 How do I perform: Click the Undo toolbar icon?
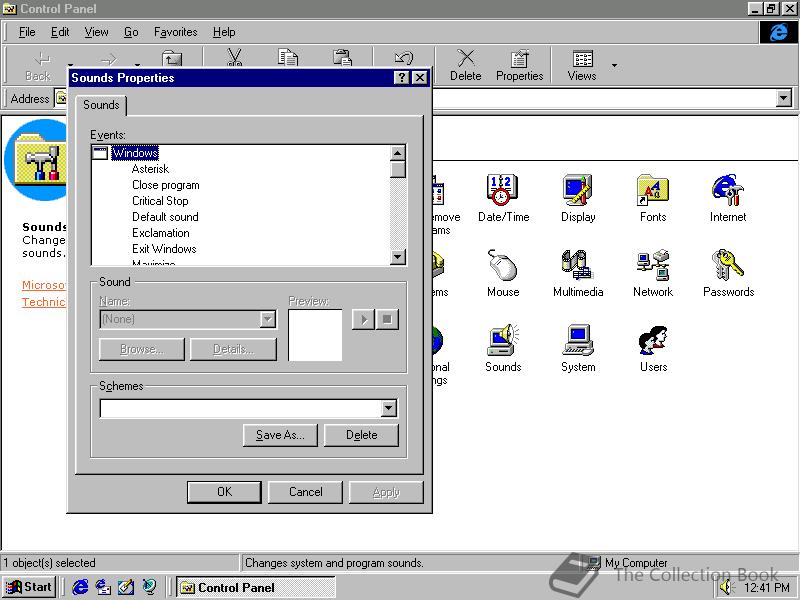coord(404,58)
